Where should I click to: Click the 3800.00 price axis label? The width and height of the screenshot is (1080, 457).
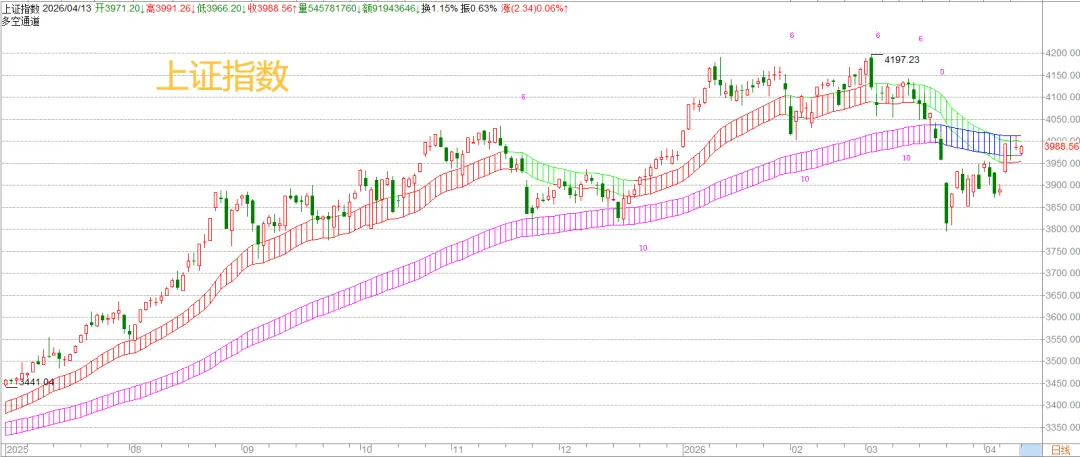1061,229
